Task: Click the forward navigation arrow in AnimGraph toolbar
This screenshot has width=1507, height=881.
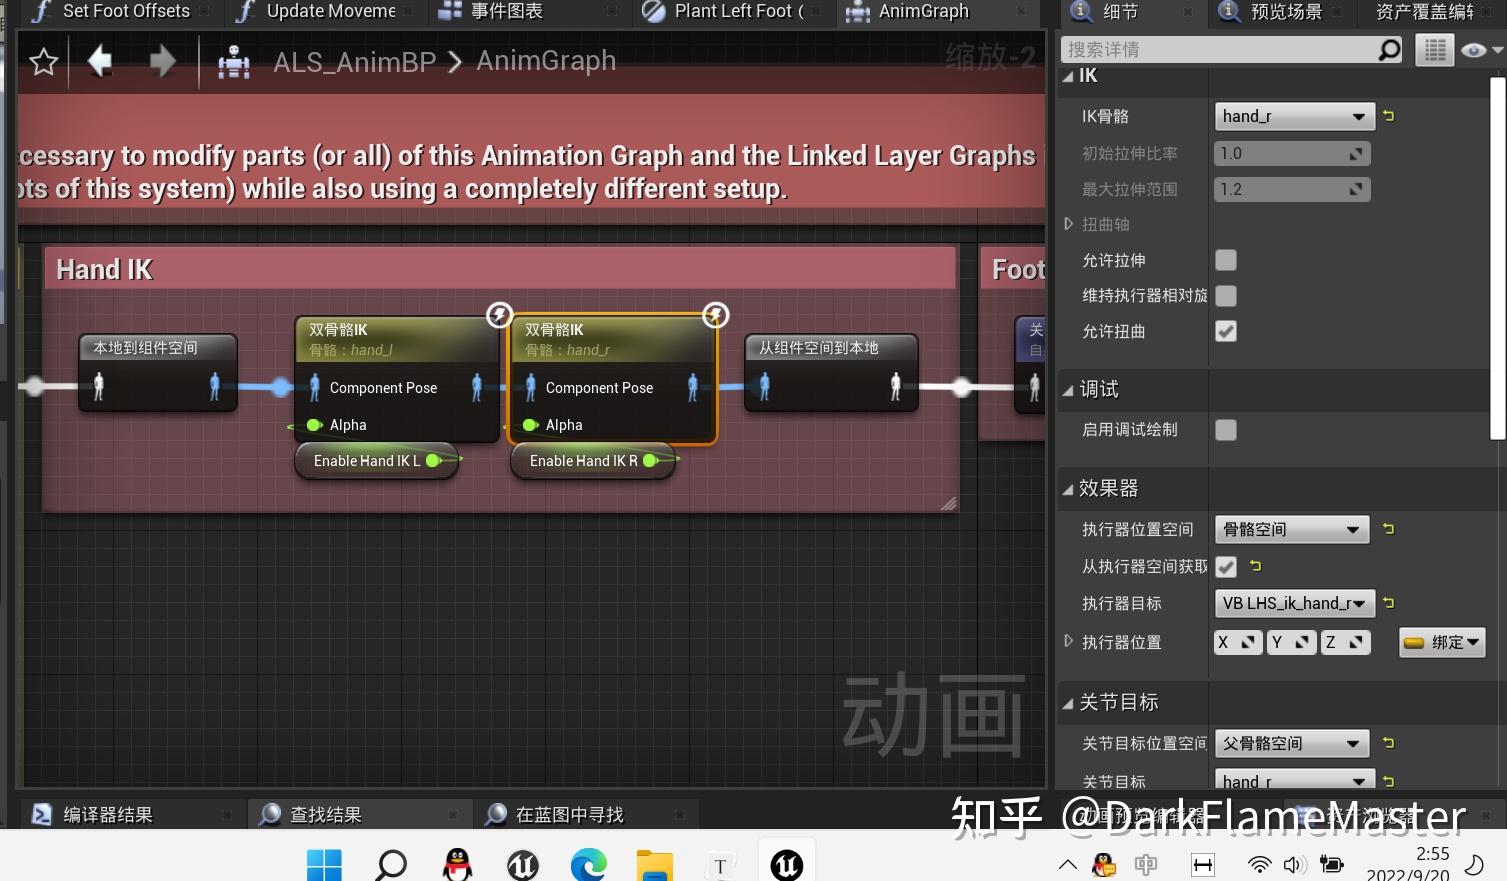Action: [161, 61]
